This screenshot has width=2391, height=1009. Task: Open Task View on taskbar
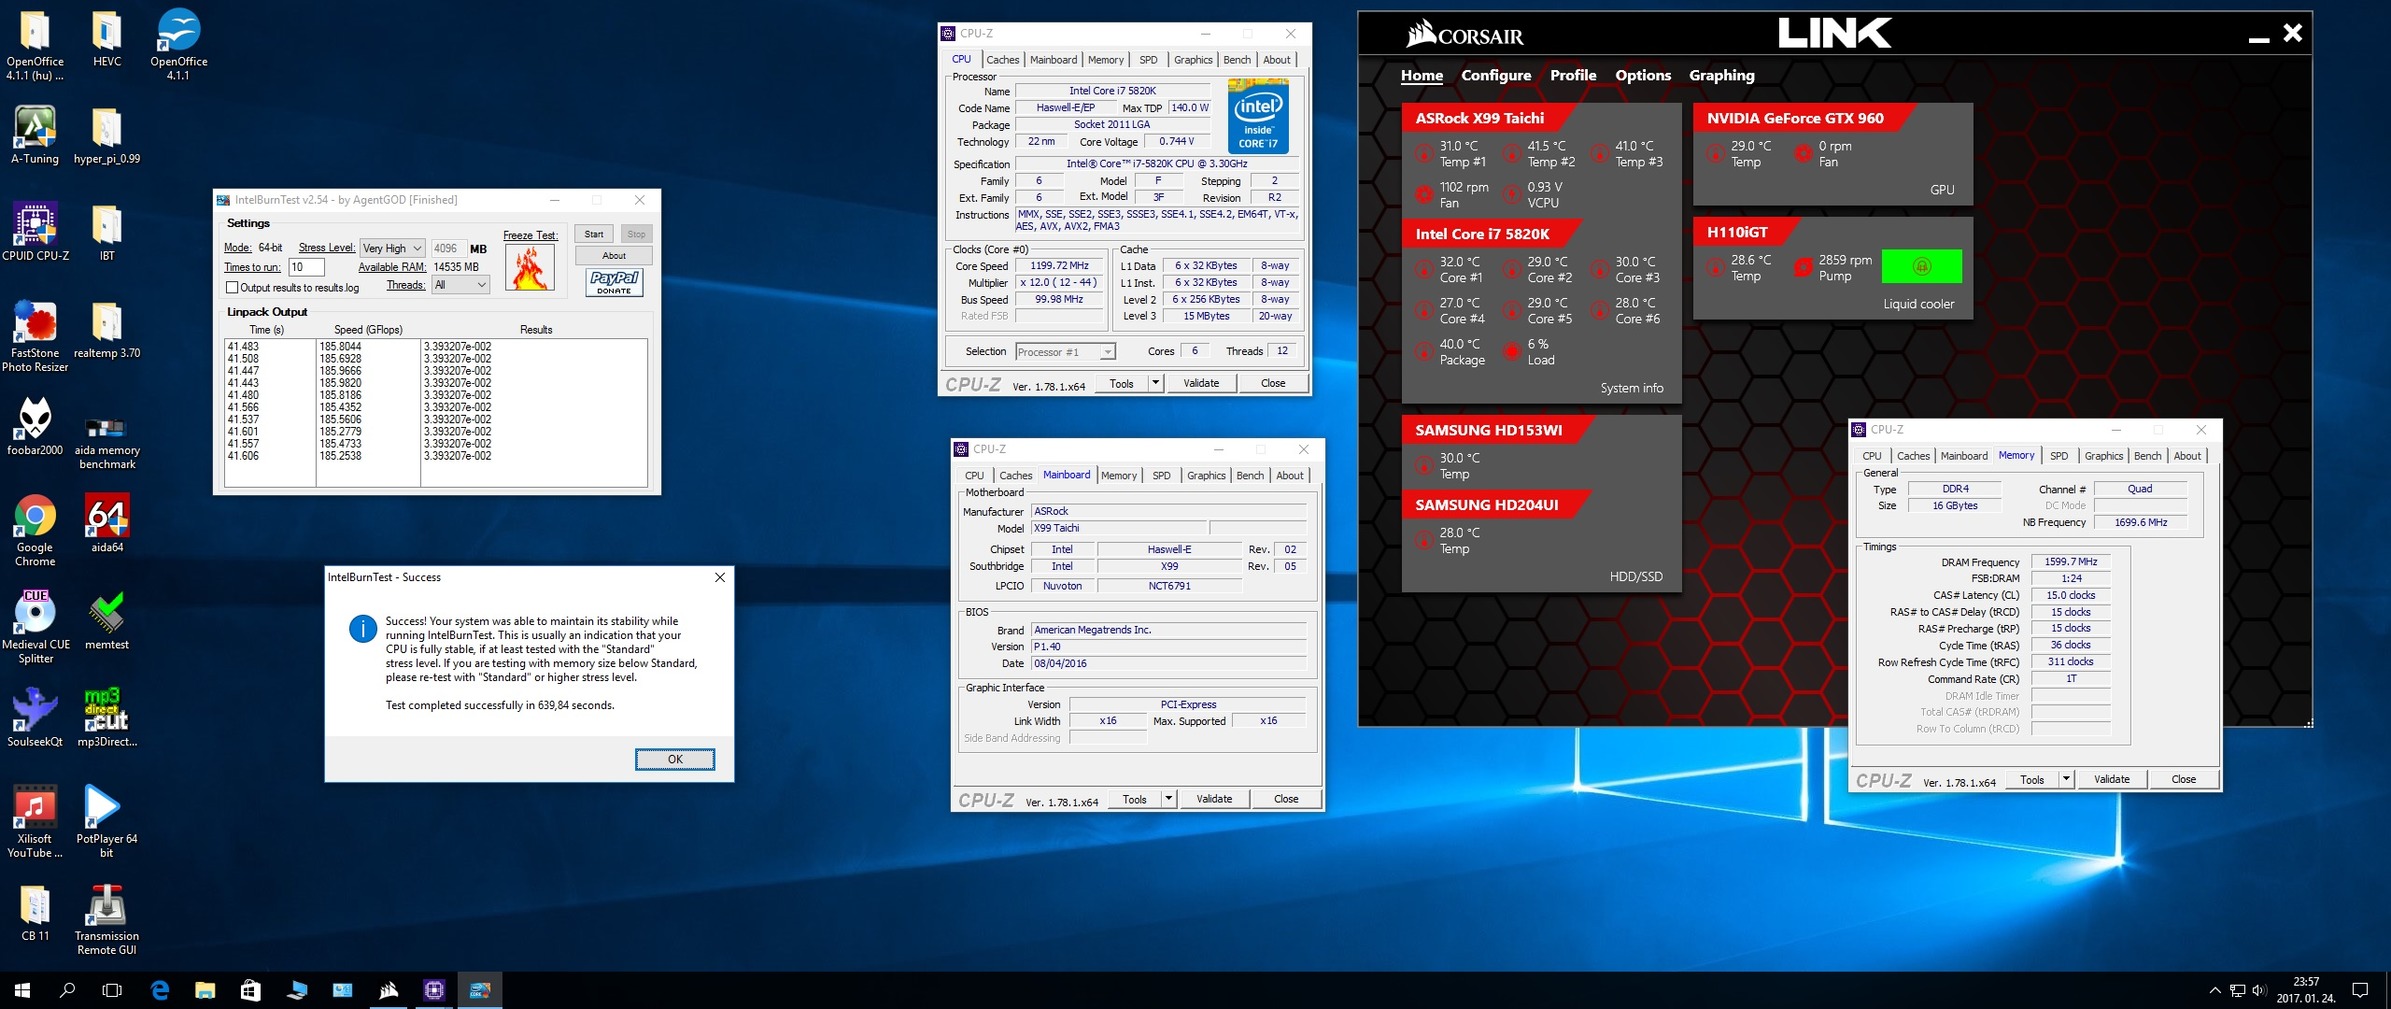(x=112, y=990)
